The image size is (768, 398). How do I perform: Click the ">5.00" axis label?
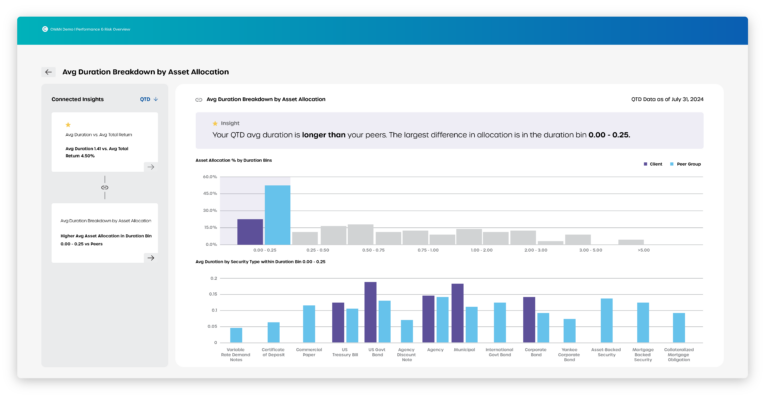coord(644,250)
